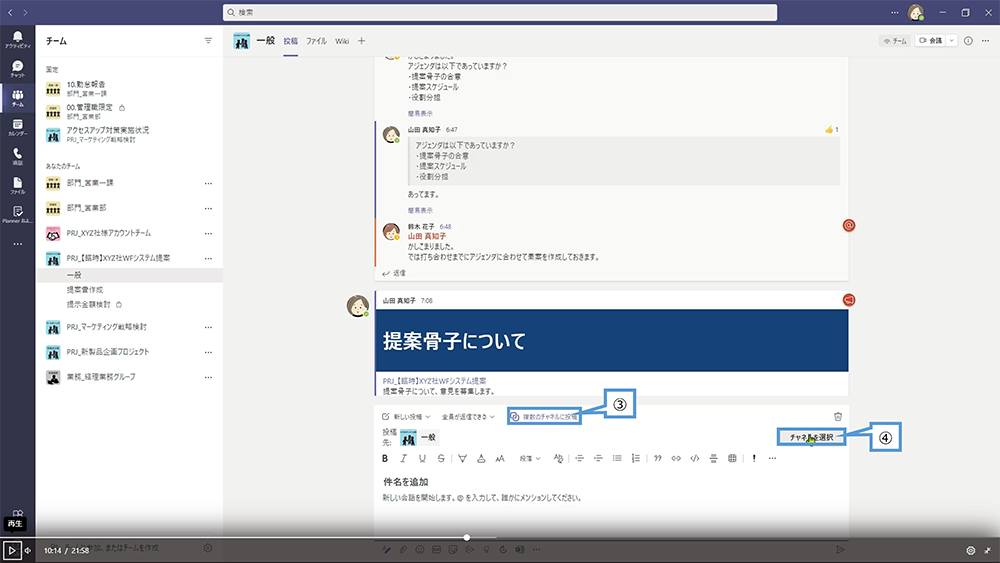Open Calls (通話) in the left rail

pos(17,157)
